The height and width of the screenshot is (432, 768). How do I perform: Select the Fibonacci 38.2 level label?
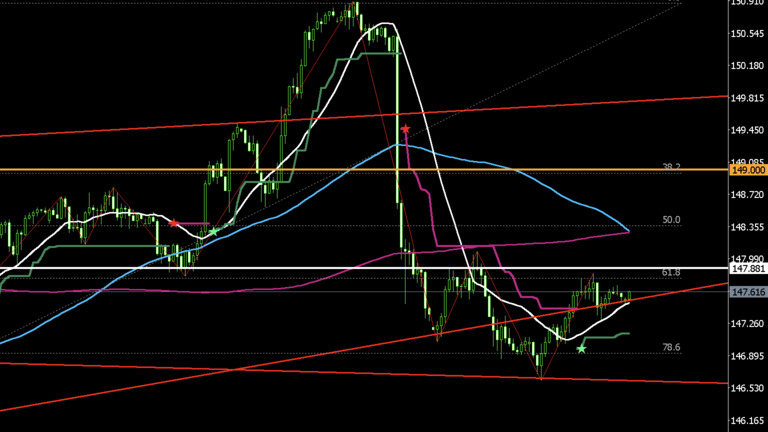point(672,167)
